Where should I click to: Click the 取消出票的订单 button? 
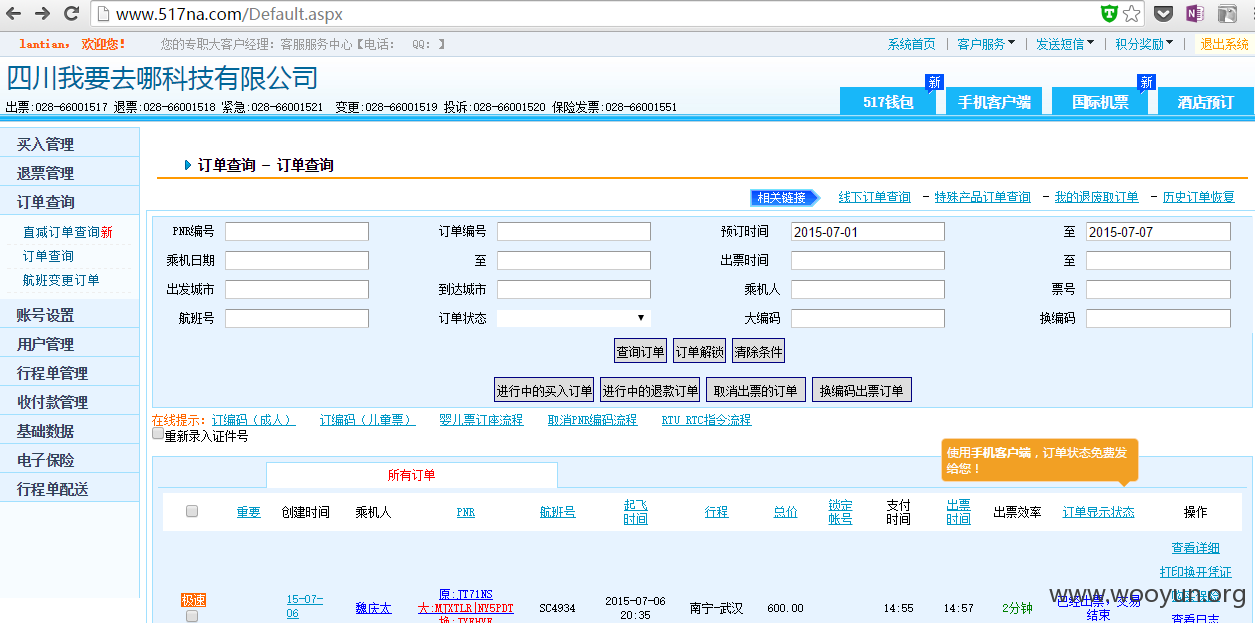756,390
